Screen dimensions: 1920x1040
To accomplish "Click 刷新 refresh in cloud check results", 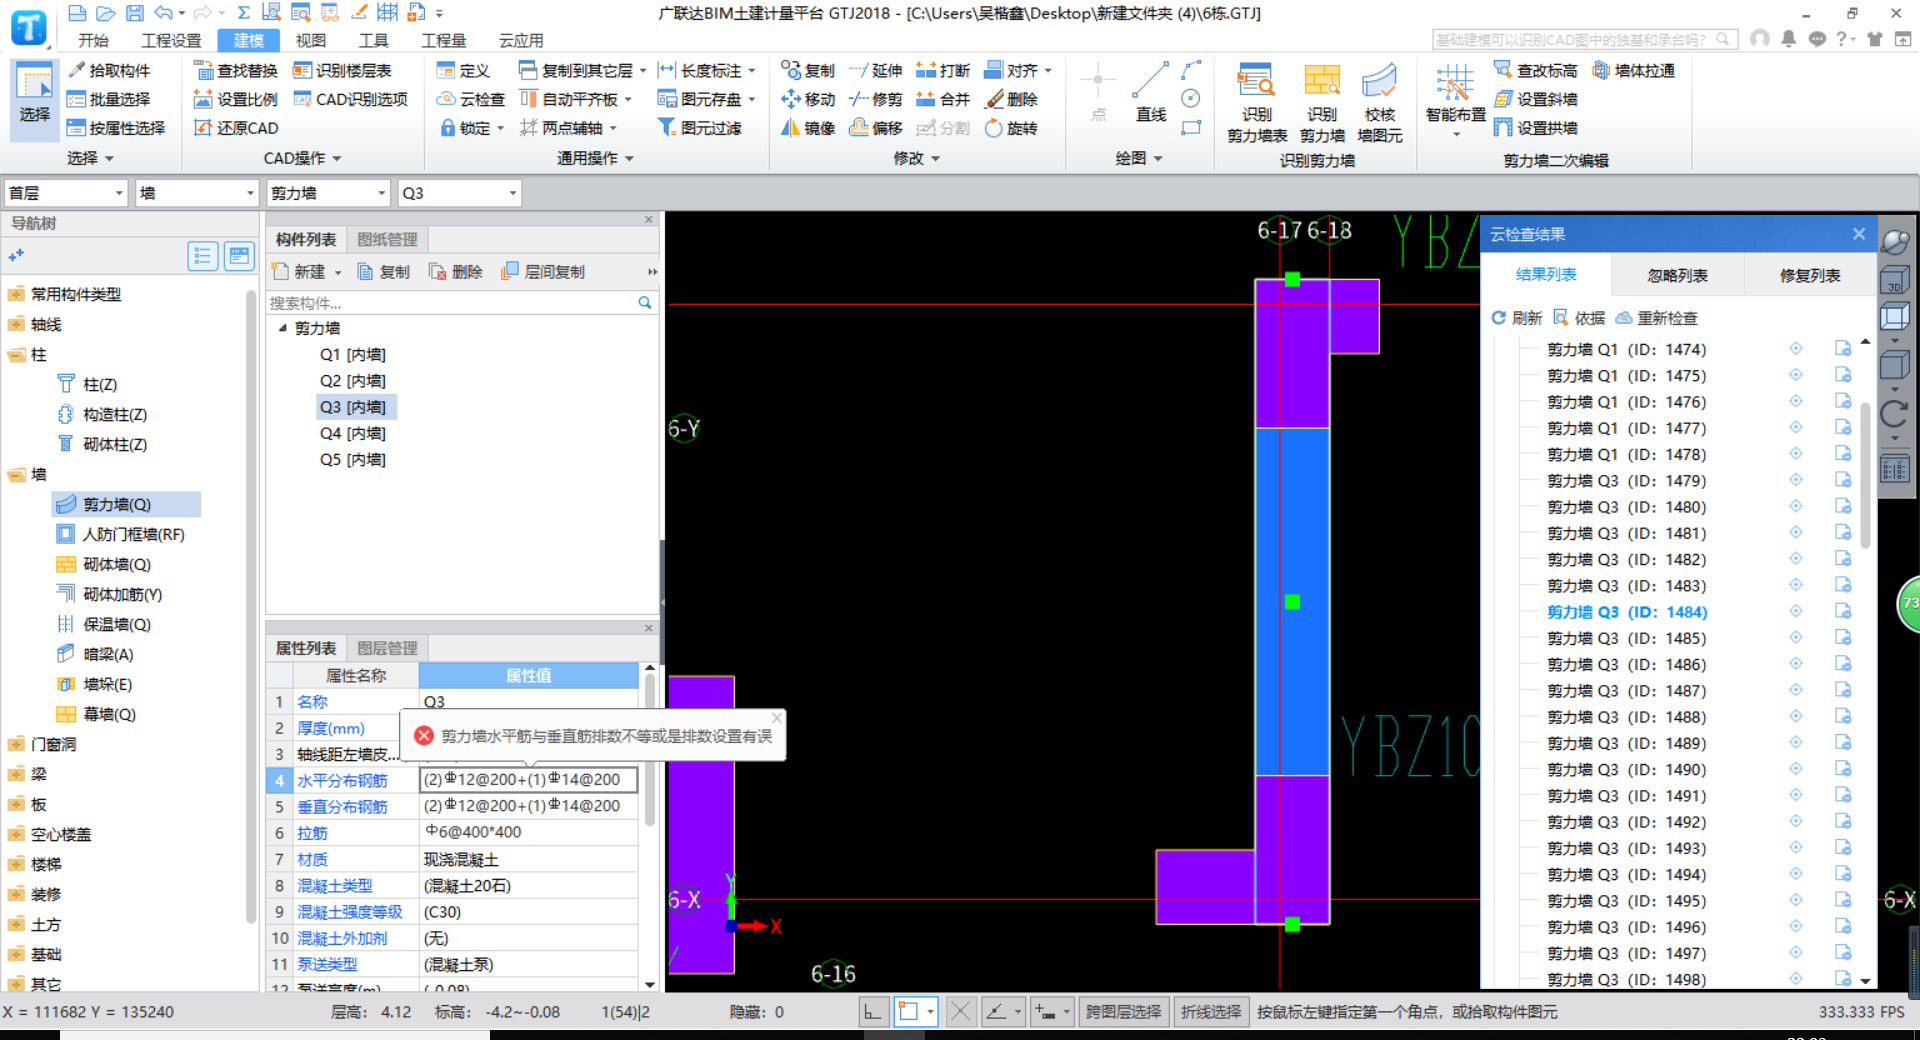I will pyautogui.click(x=1516, y=318).
